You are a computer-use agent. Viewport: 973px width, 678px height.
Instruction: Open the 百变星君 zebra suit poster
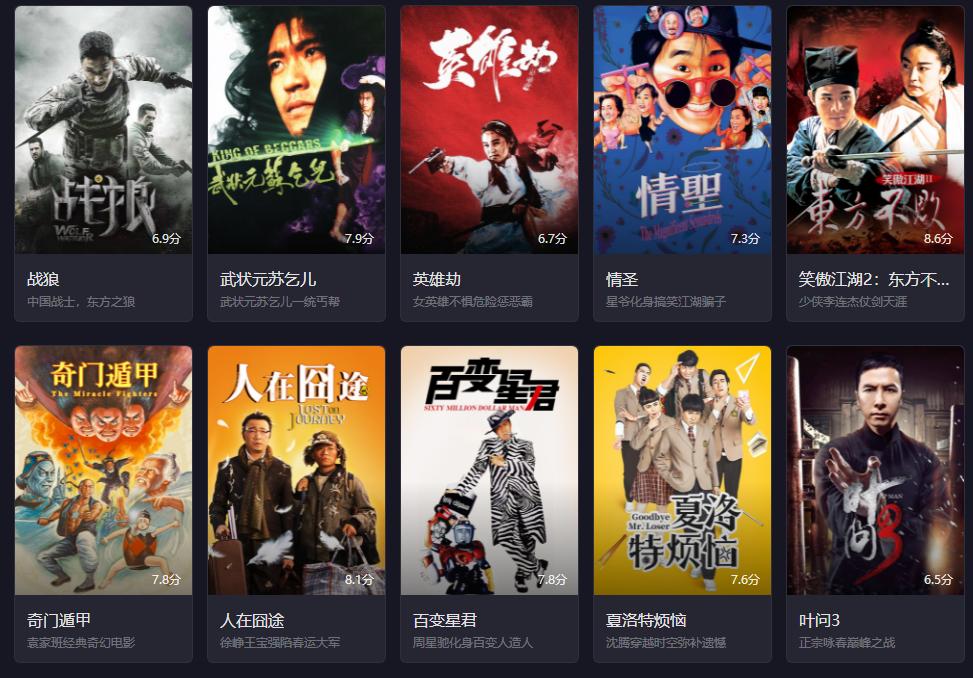coord(490,470)
